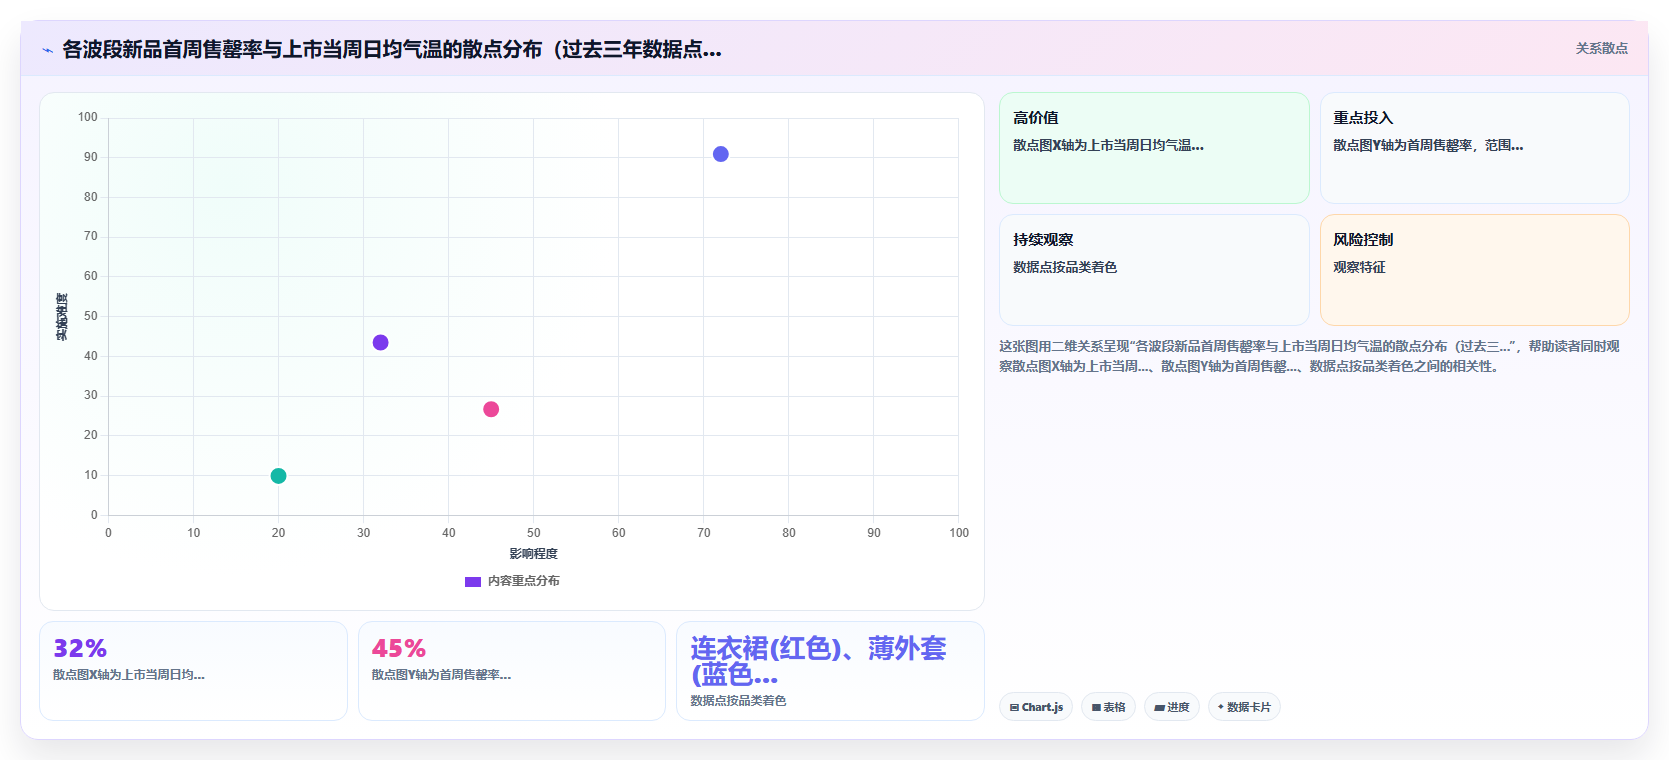Click the 数据卡片 tag

click(1244, 707)
